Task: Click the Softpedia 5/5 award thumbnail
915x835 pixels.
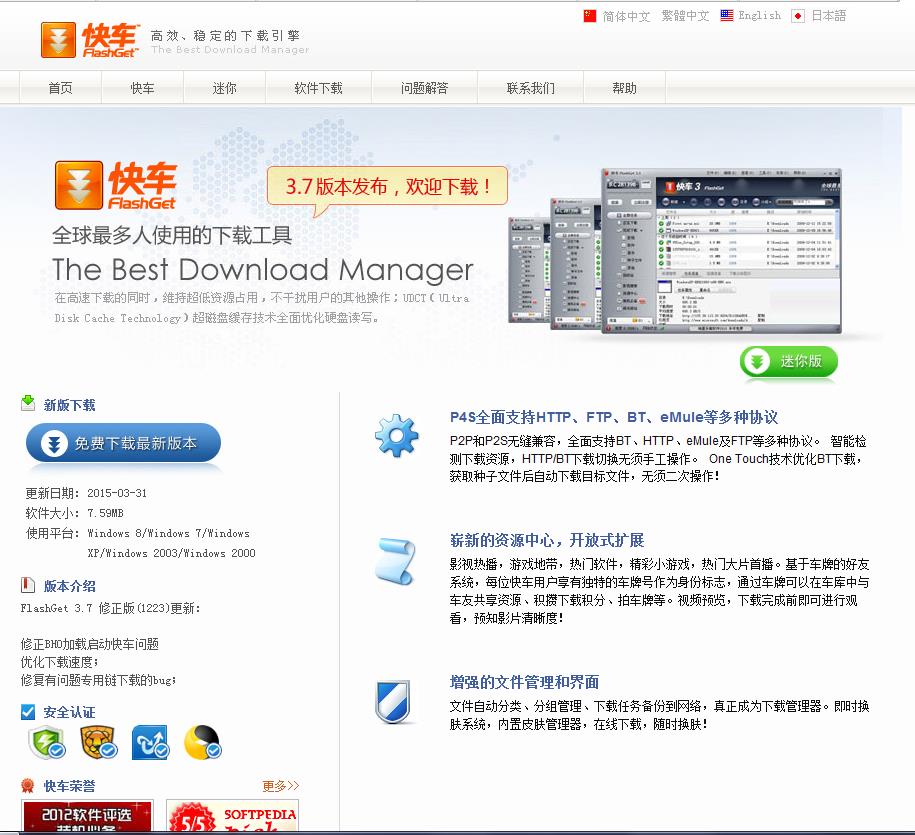Action: pos(233,815)
